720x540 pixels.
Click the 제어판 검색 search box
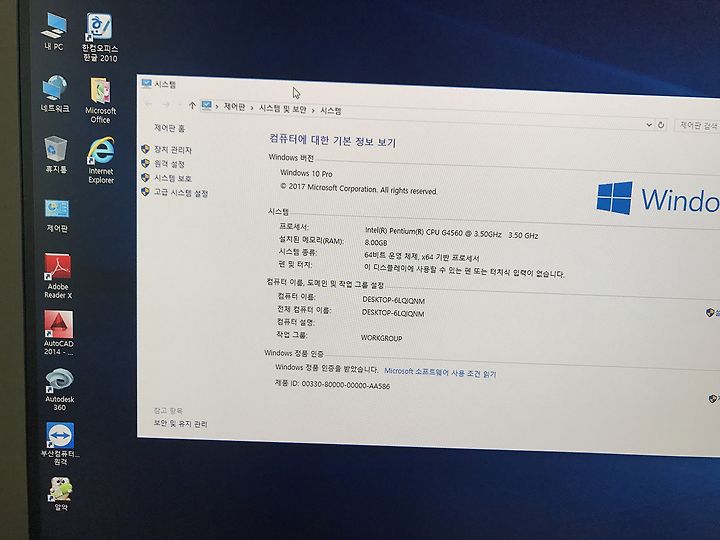pyautogui.click(x=697, y=125)
